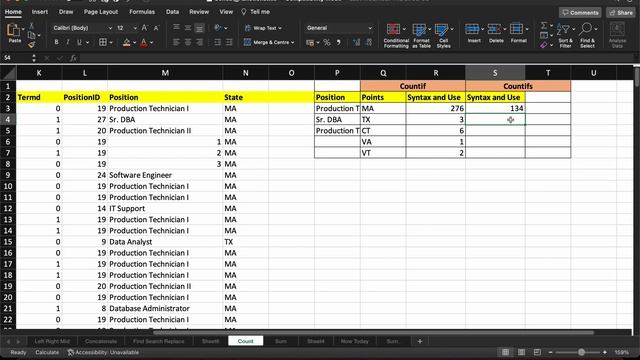The height and width of the screenshot is (360, 640).
Task: Open the Data ribbon tab
Action: coord(172,12)
